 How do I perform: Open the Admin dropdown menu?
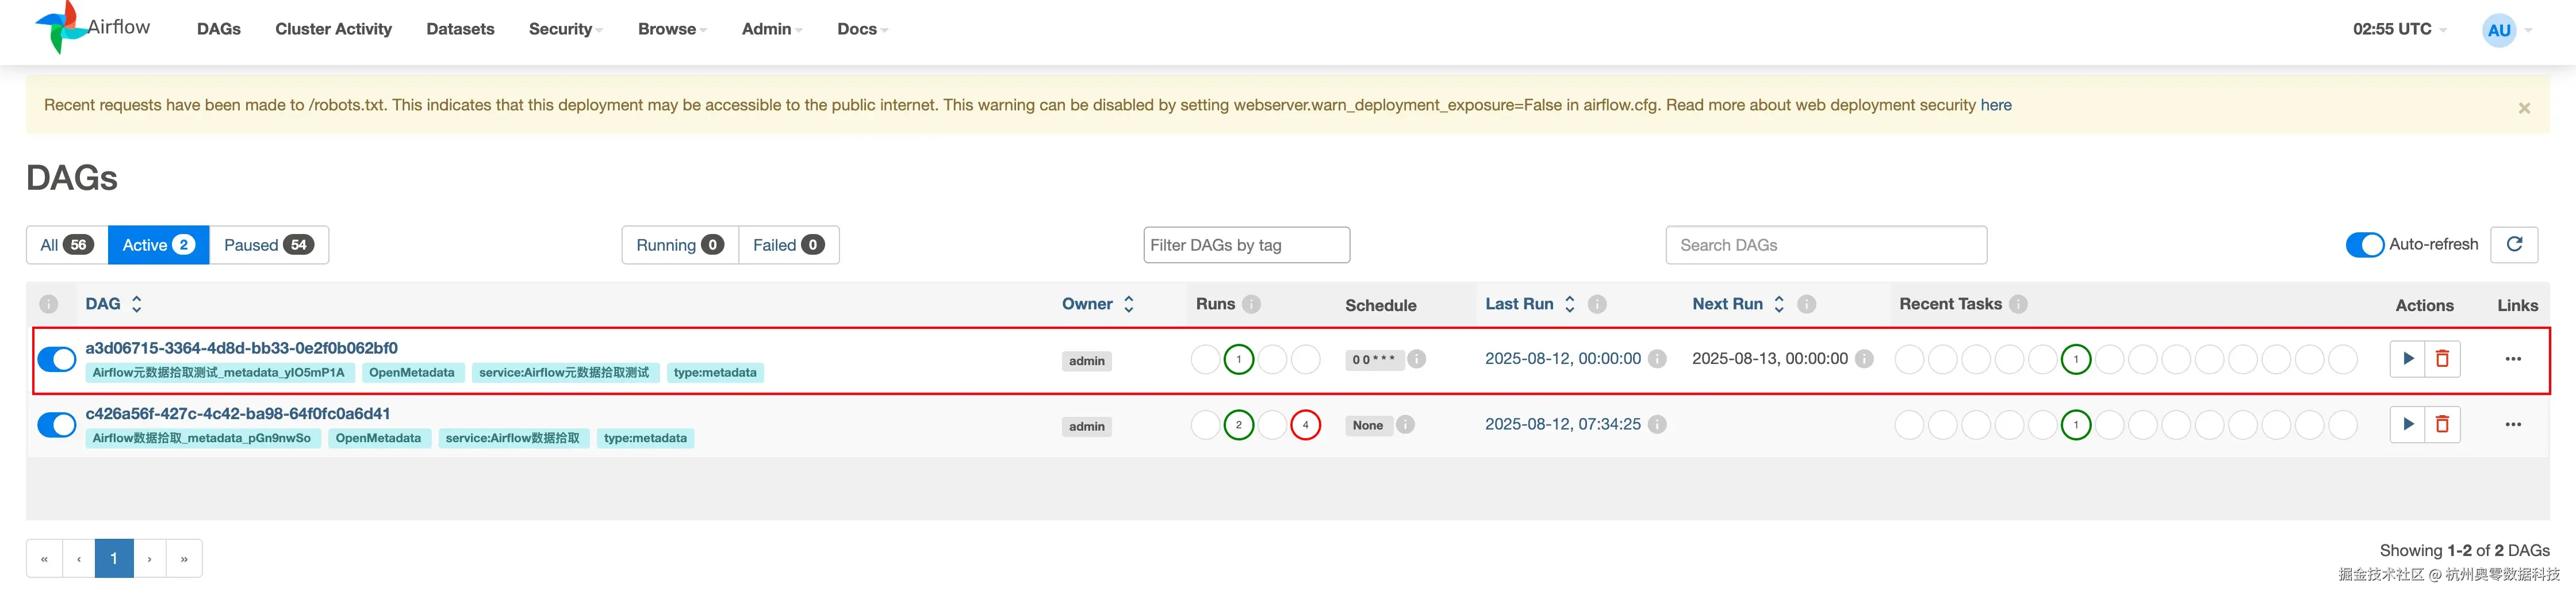coord(772,29)
